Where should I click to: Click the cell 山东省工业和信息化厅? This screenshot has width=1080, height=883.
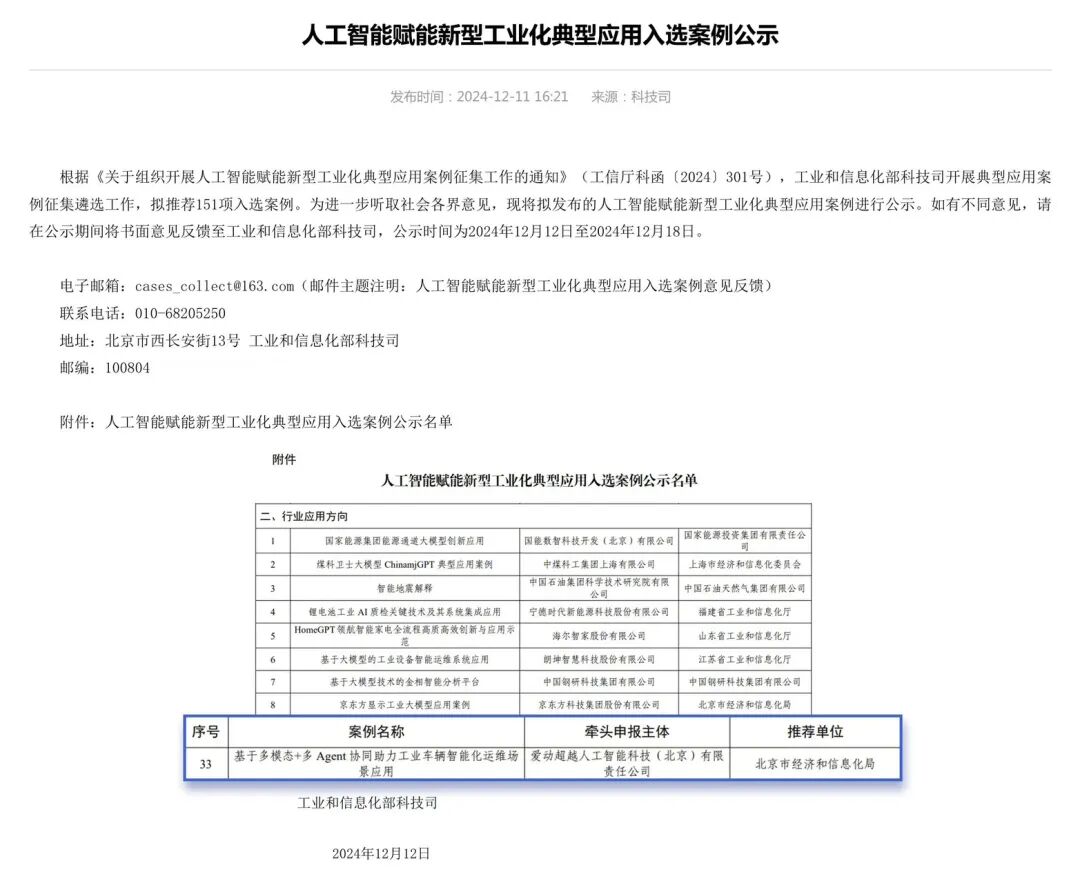(745, 636)
